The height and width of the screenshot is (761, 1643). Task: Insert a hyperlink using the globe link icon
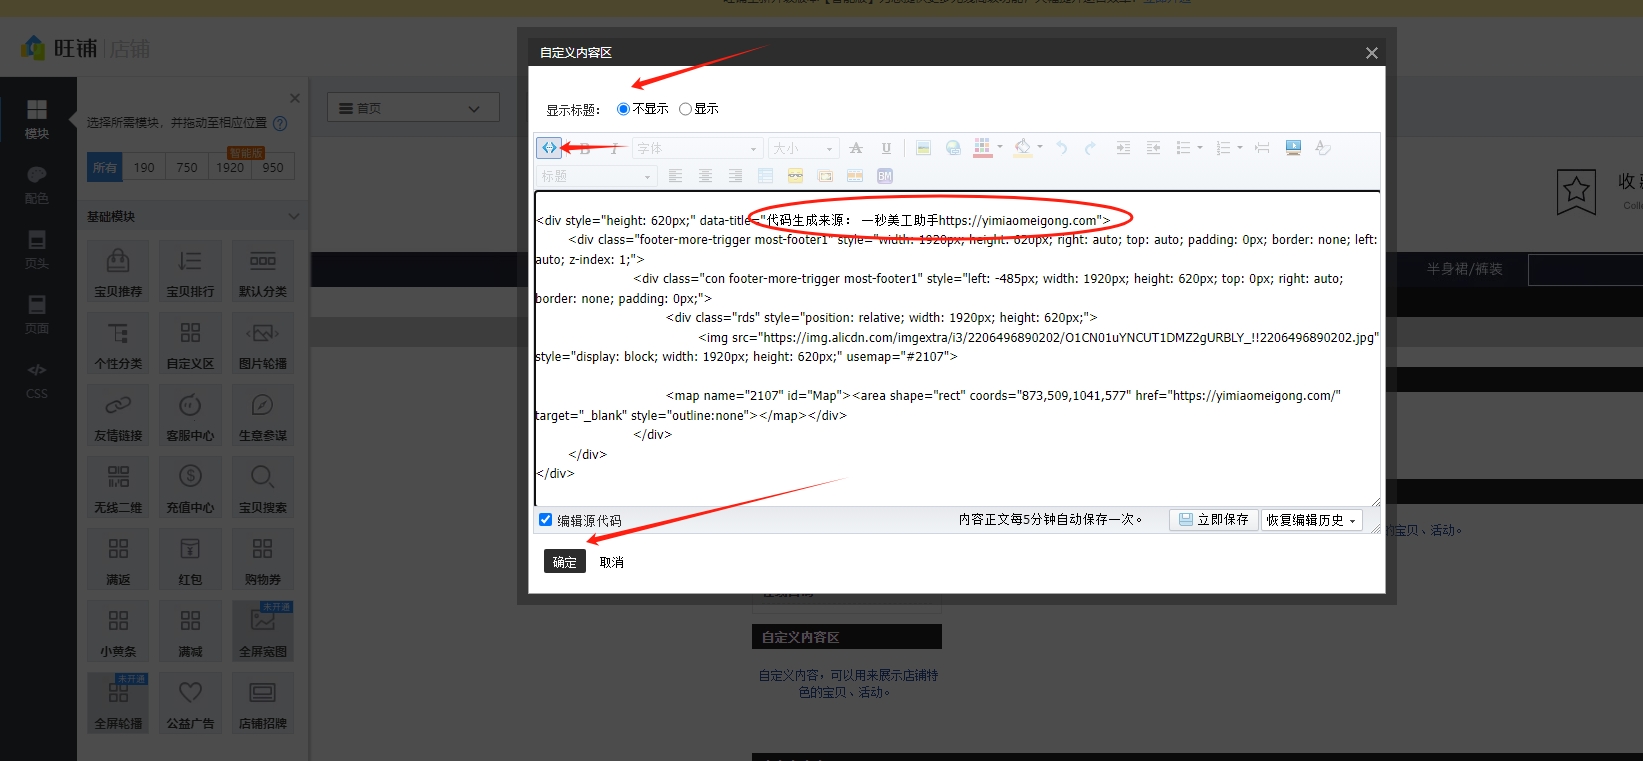[953, 148]
